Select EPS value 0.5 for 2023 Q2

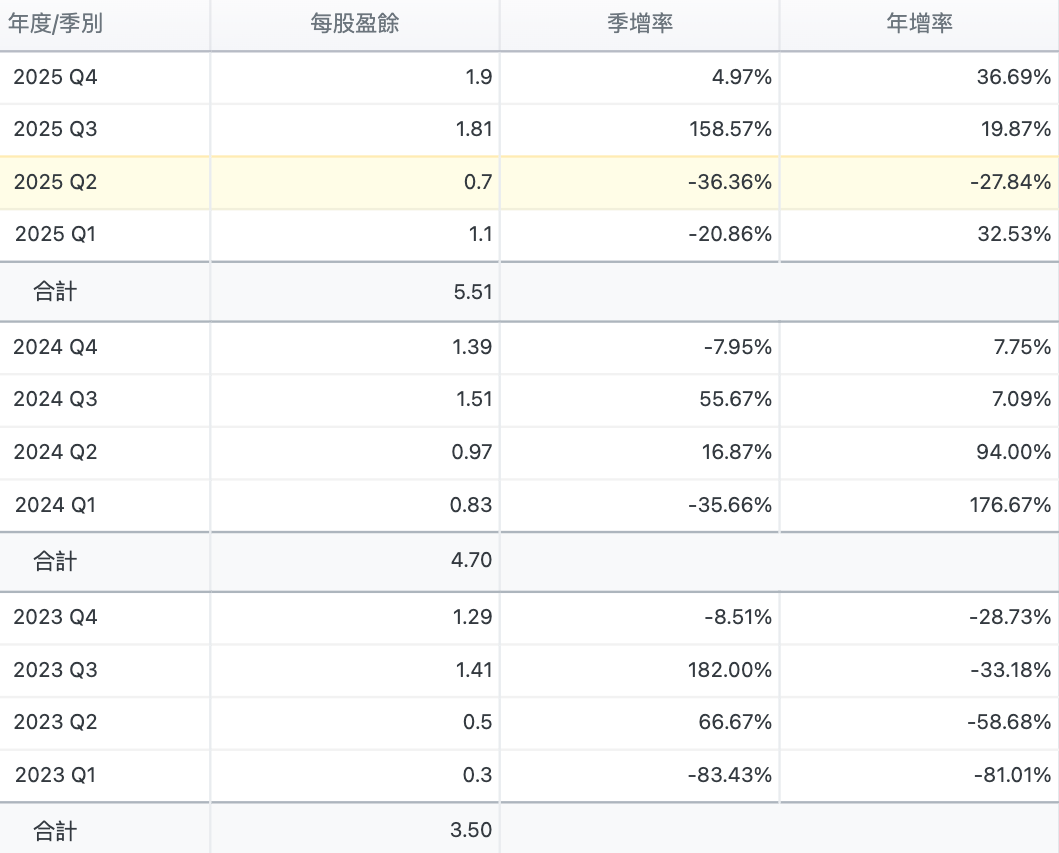[x=477, y=722]
